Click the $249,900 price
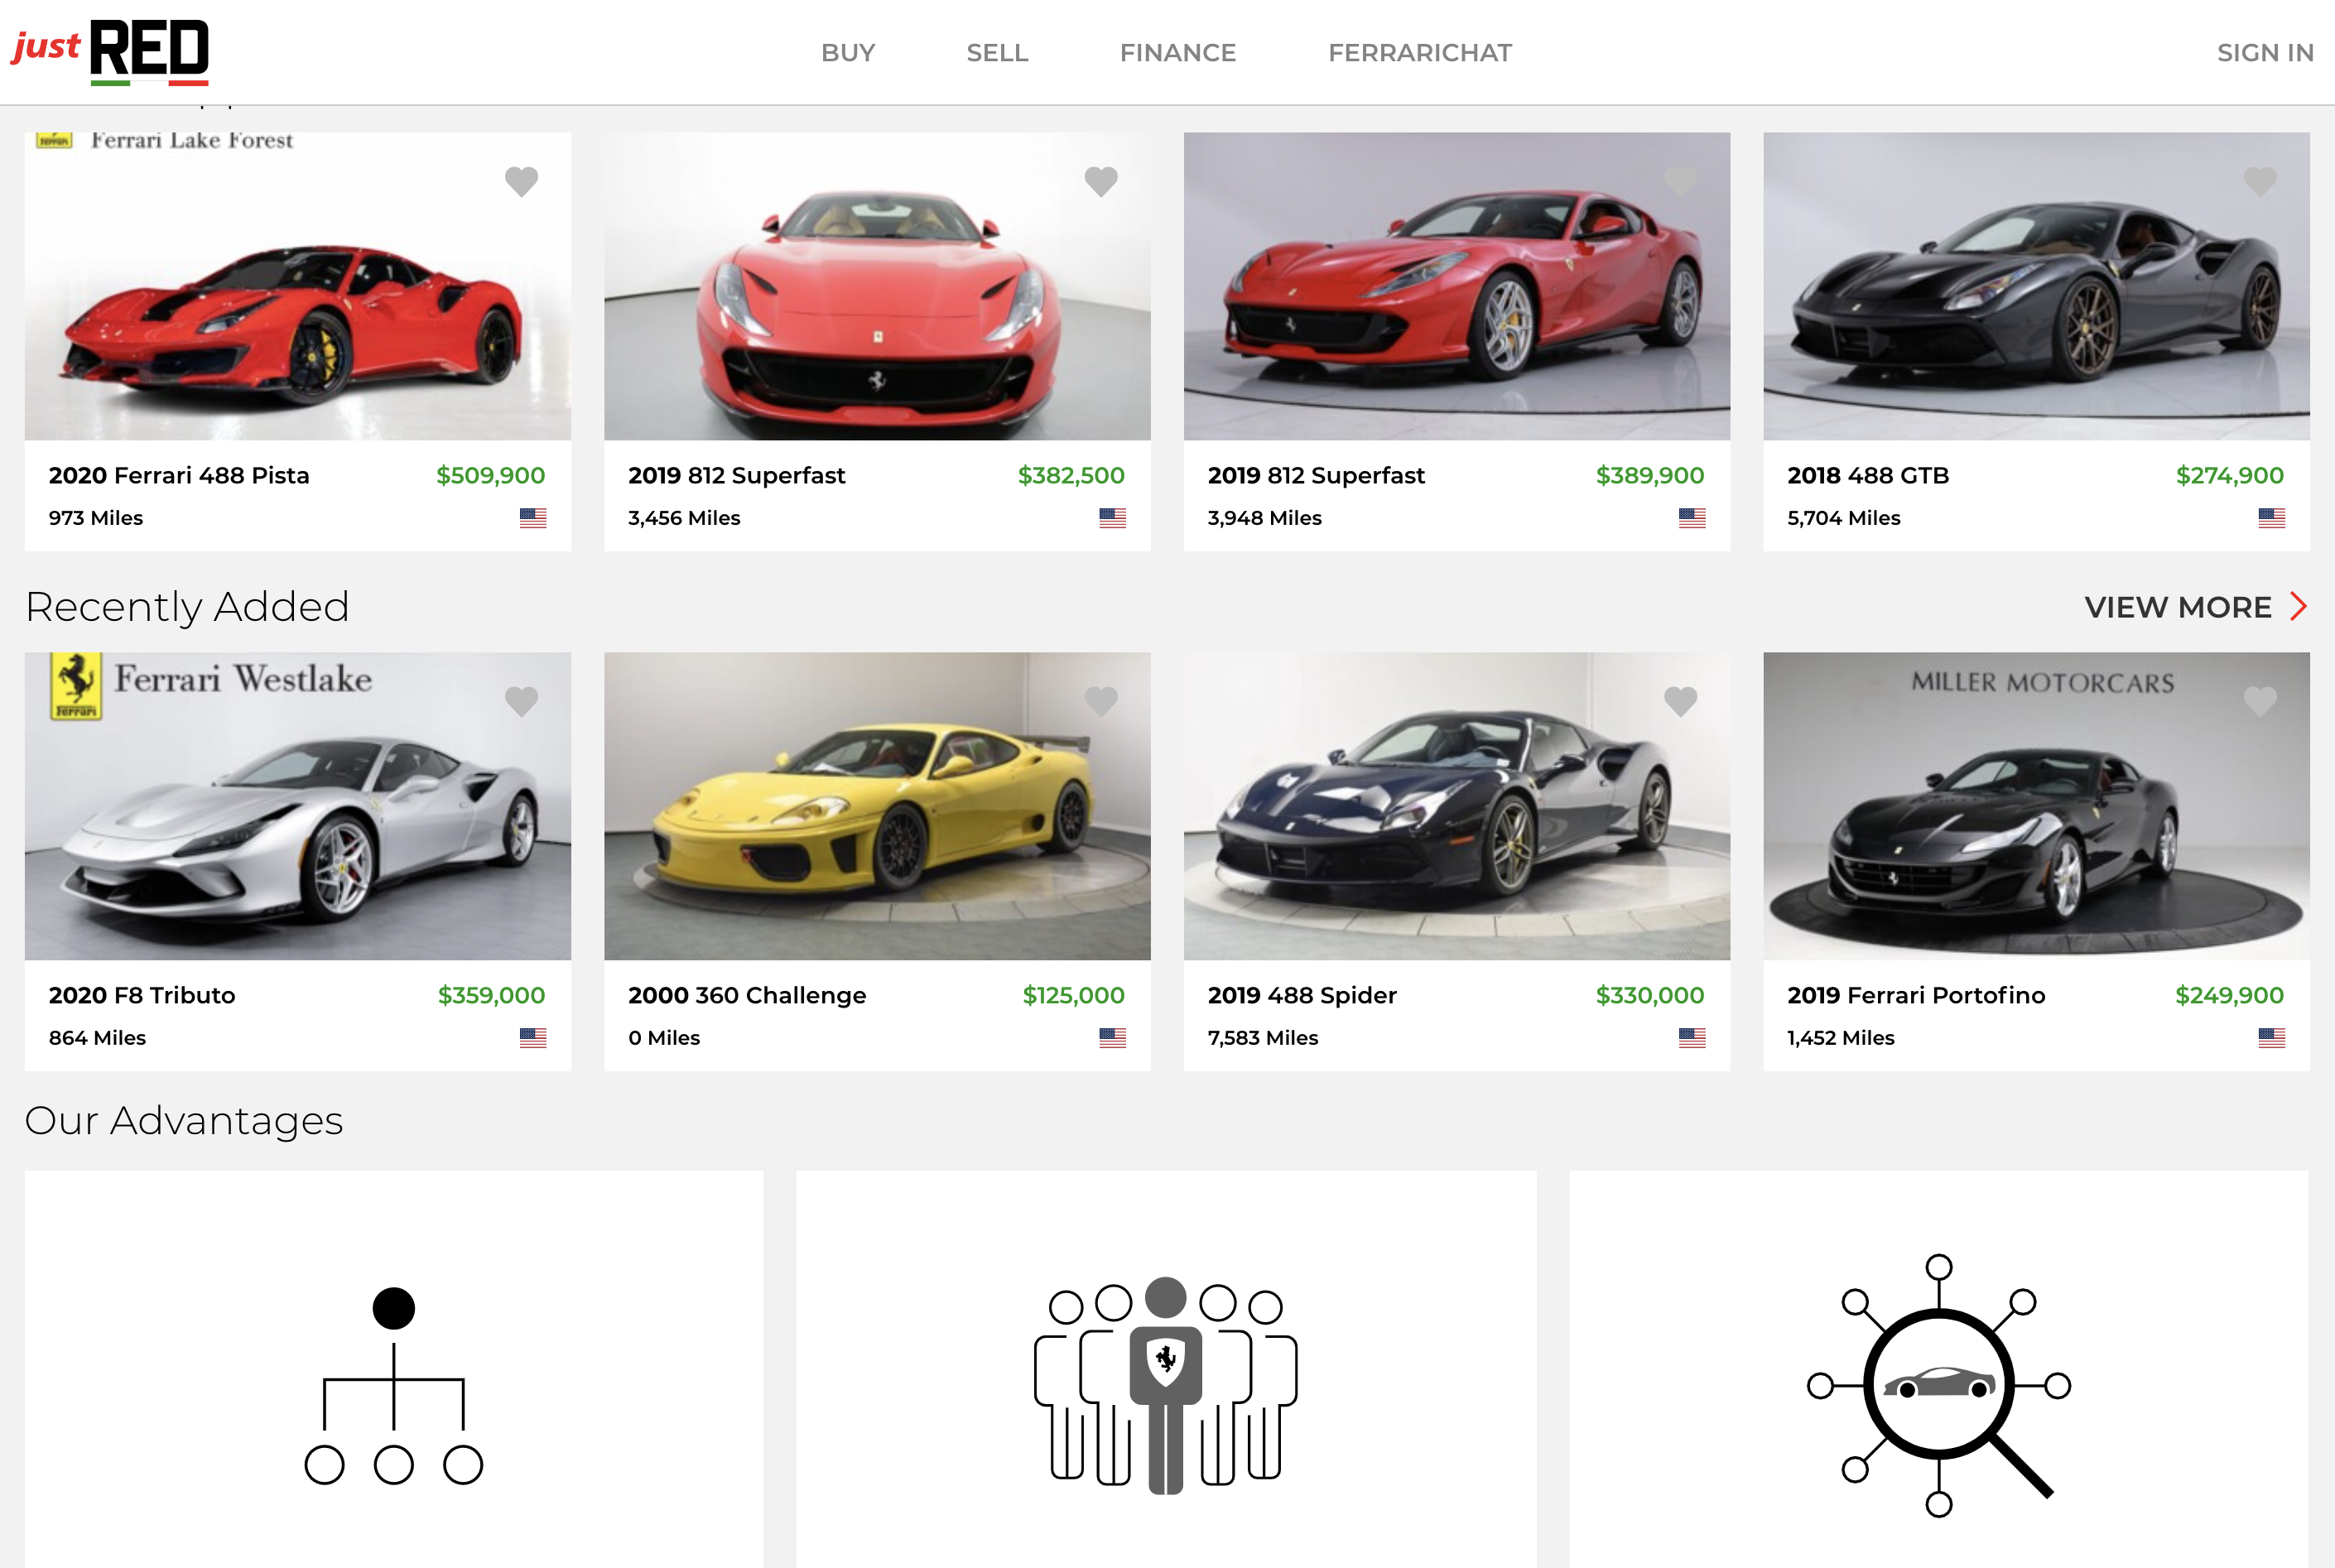This screenshot has width=2335, height=1568. click(x=2230, y=996)
